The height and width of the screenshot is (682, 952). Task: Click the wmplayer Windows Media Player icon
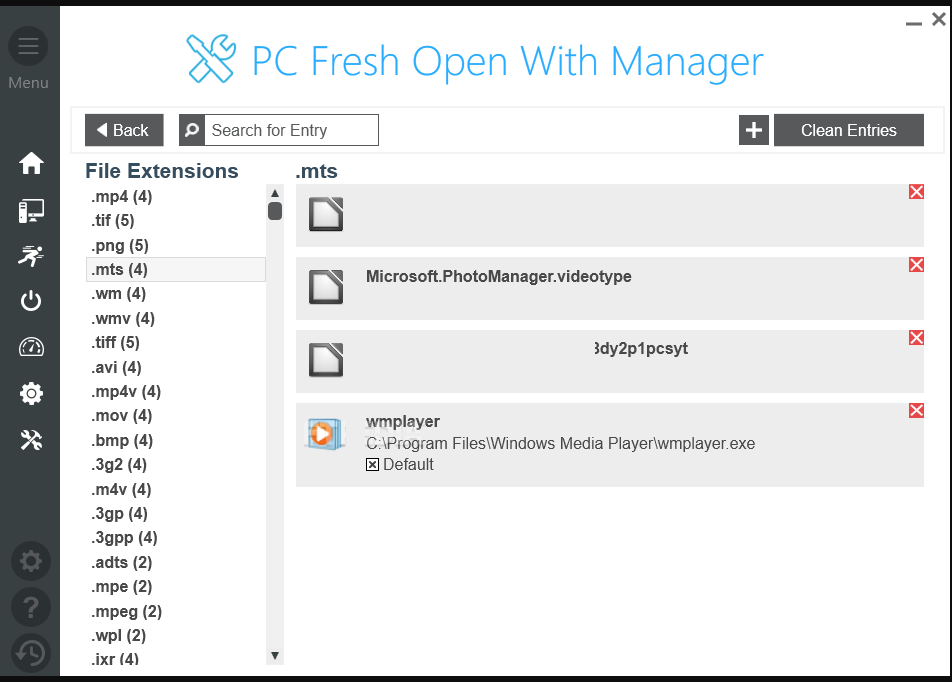pyautogui.click(x=324, y=434)
